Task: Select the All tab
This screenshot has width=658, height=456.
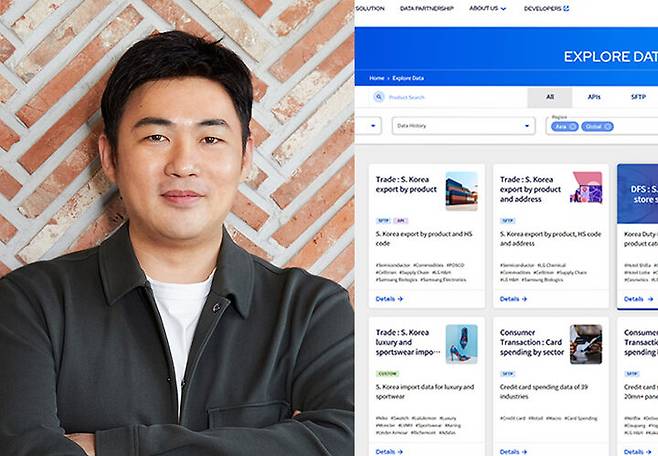Action: 550,97
